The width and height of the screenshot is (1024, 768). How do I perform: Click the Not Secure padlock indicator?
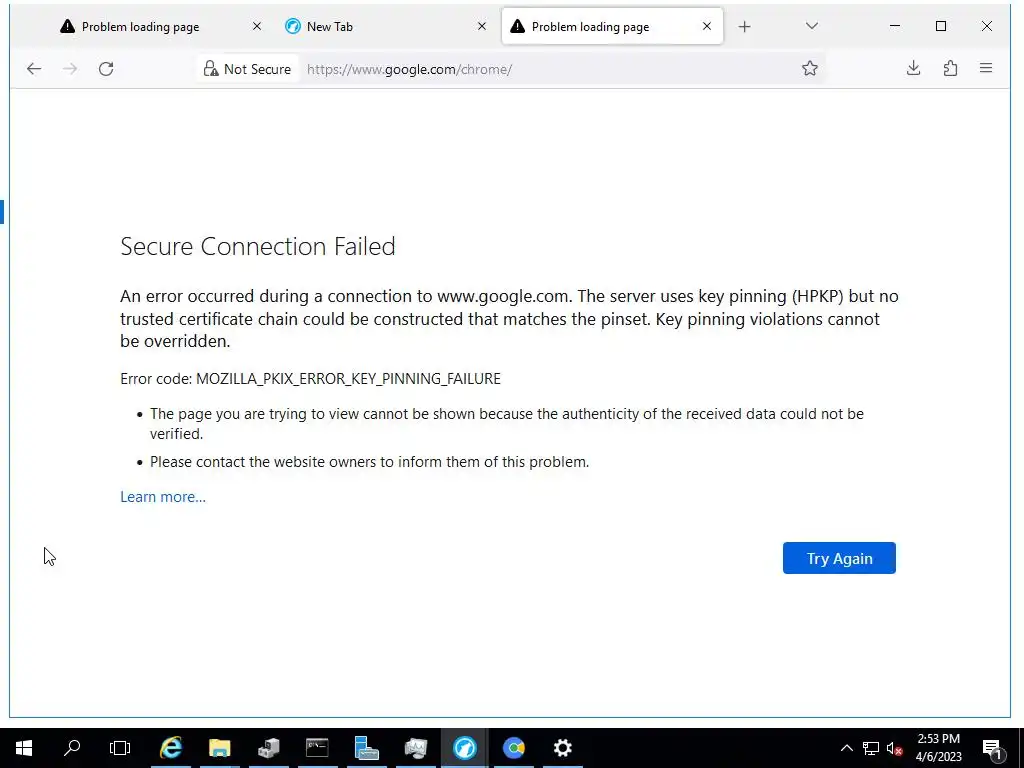click(248, 69)
